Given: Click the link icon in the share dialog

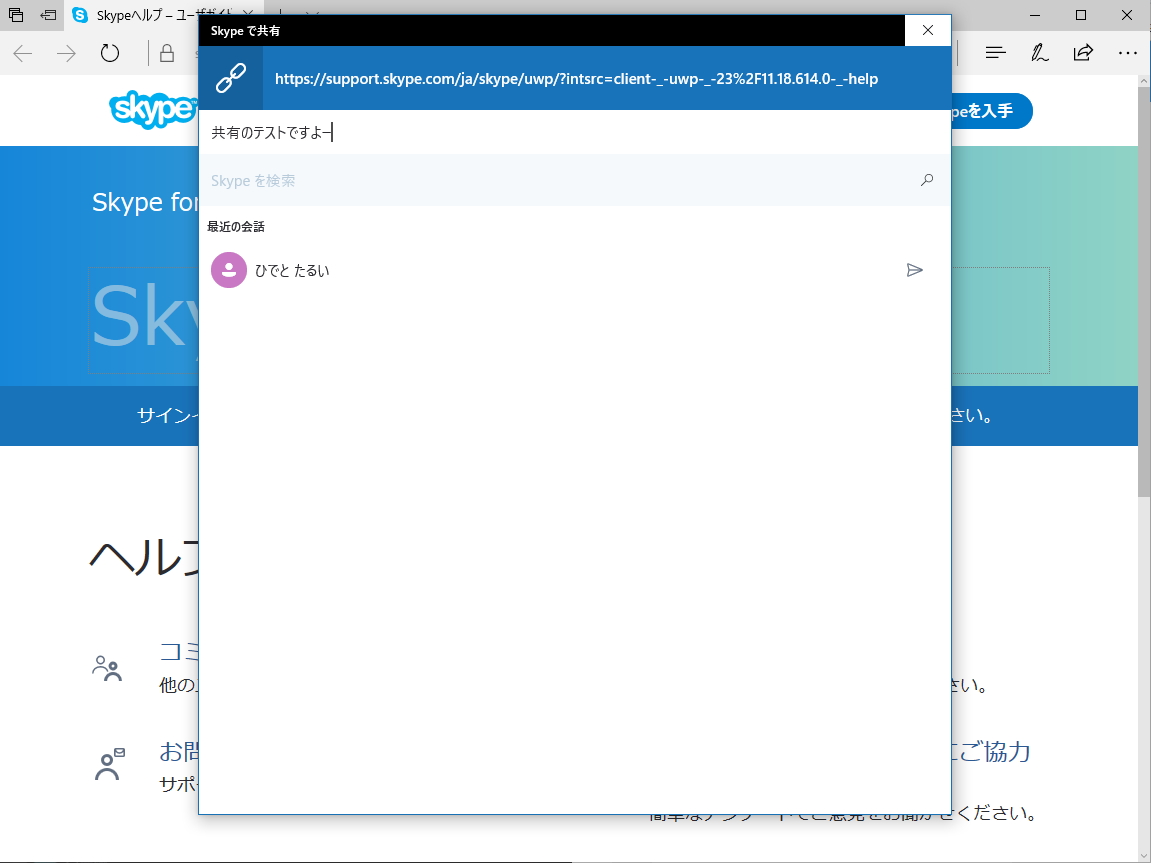Looking at the screenshot, I should tap(230, 77).
